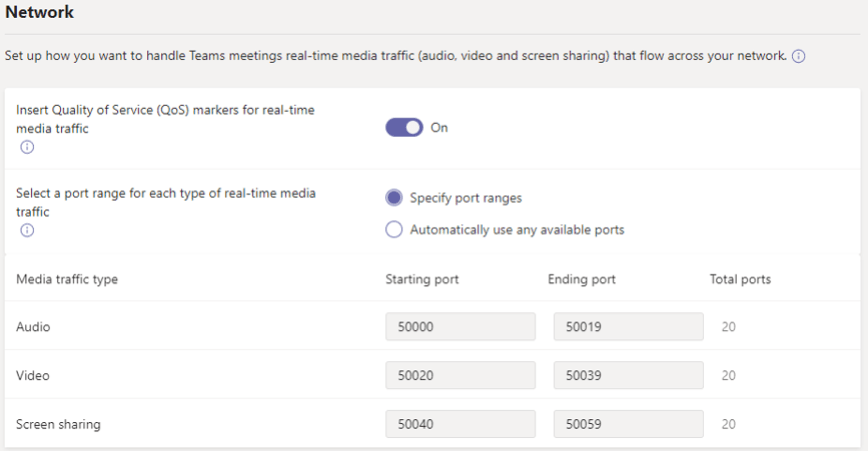Click info icon under port range label
Viewport: 868px width, 451px height.
click(x=27, y=230)
